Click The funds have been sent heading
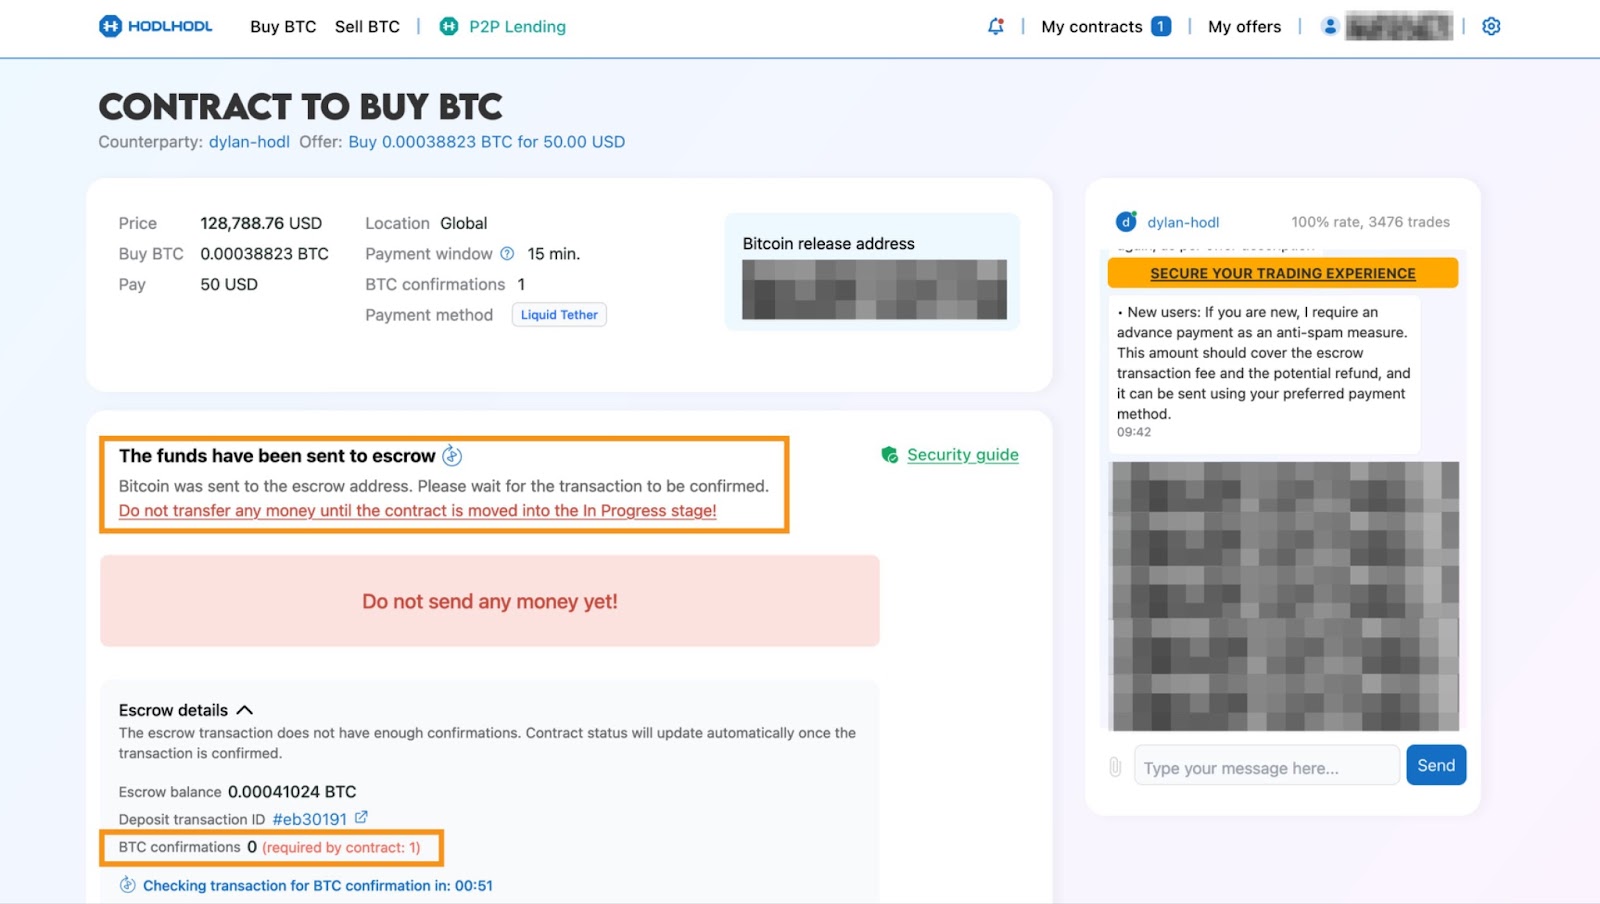 tap(277, 456)
